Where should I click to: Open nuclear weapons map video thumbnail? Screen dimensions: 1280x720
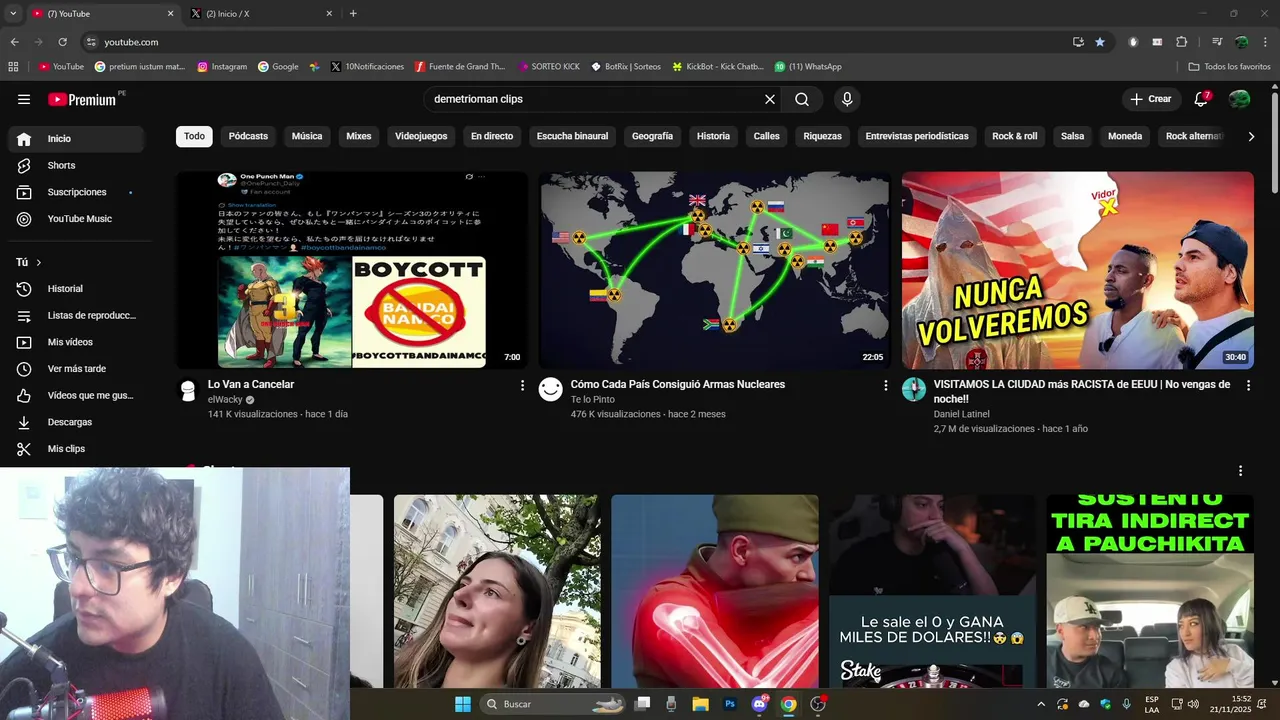coord(714,270)
